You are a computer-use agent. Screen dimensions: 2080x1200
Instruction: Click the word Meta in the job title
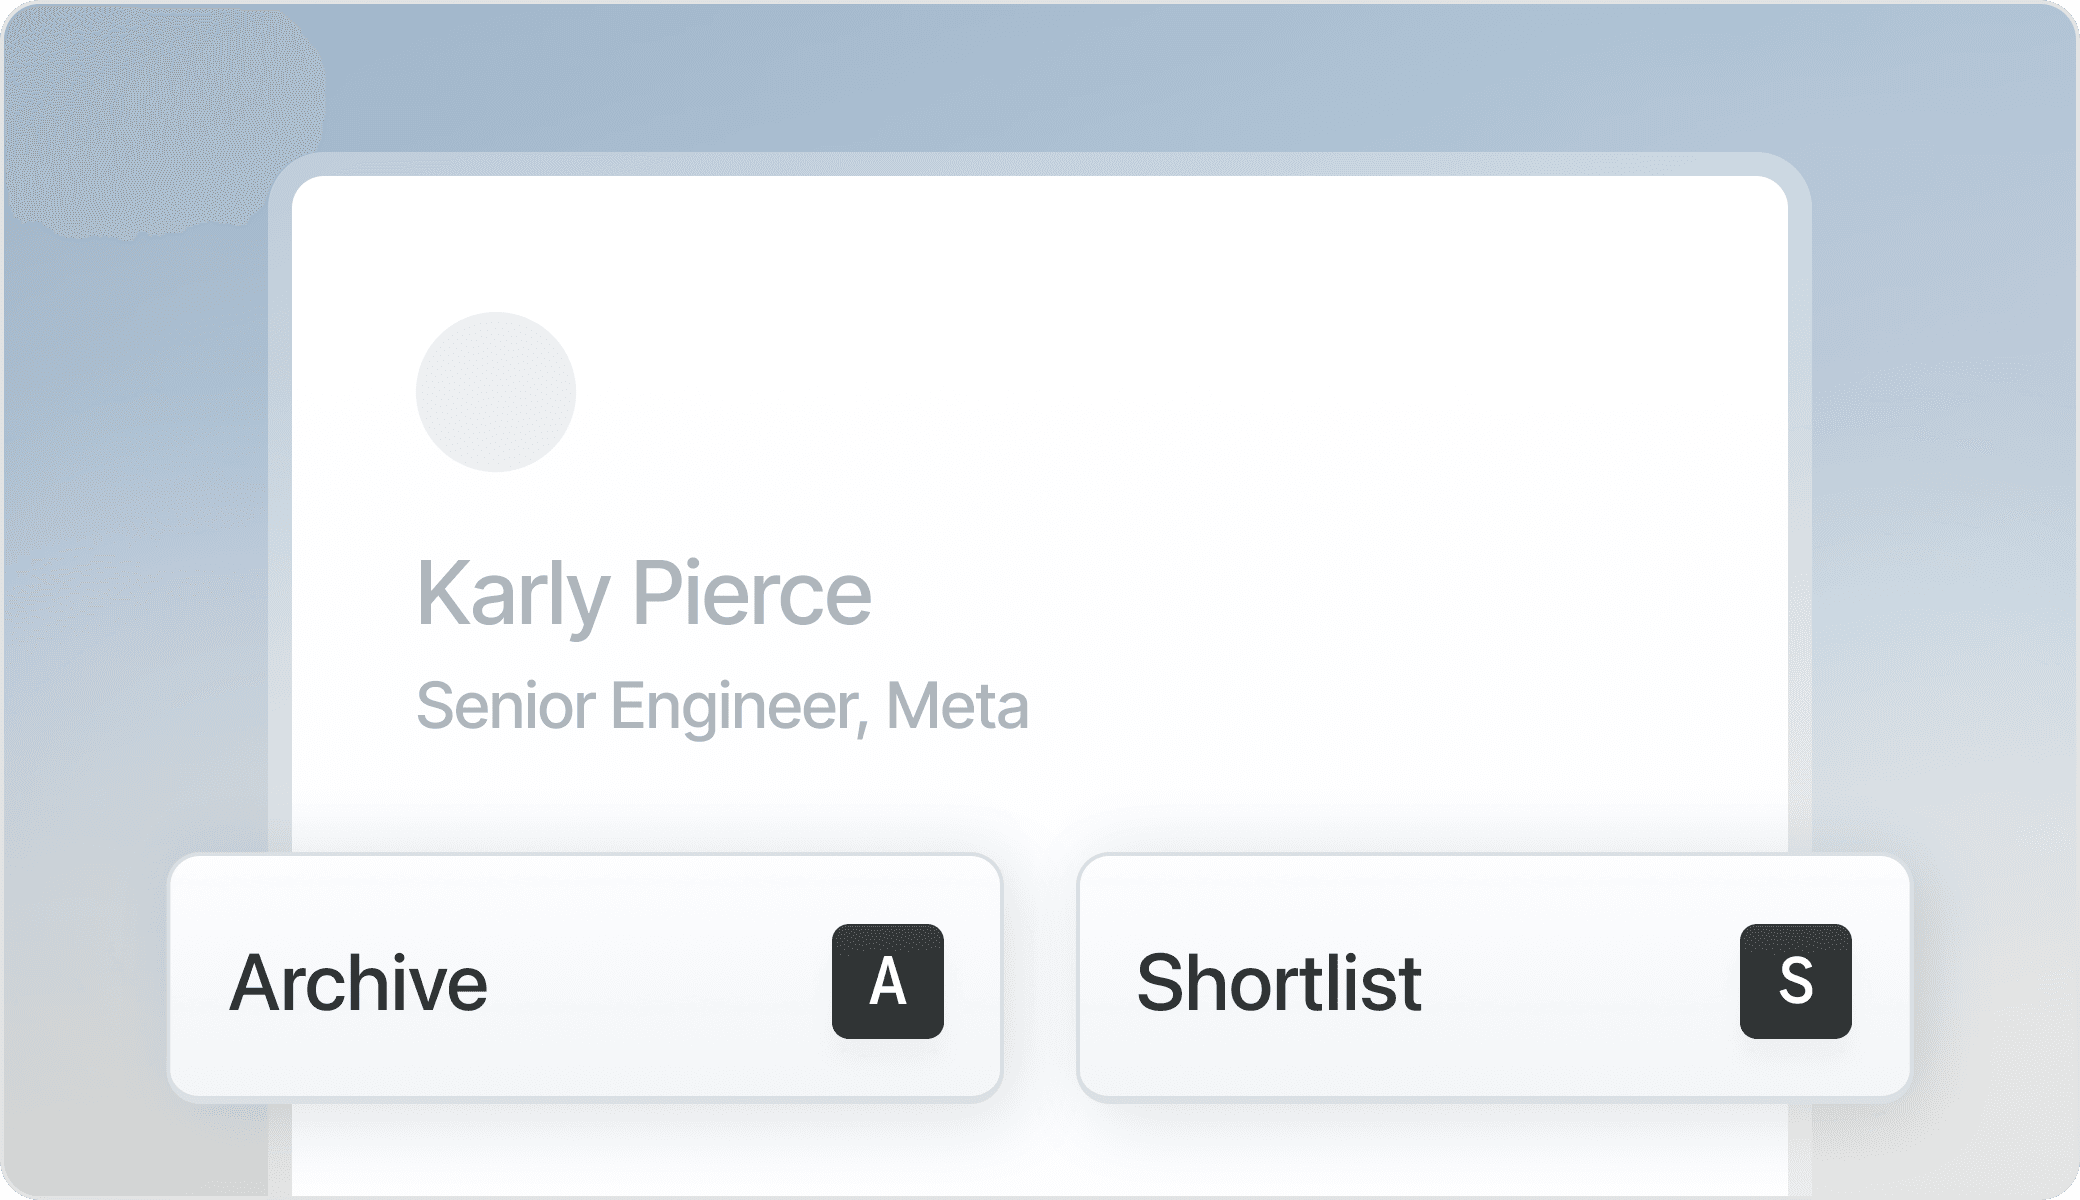coord(957,706)
